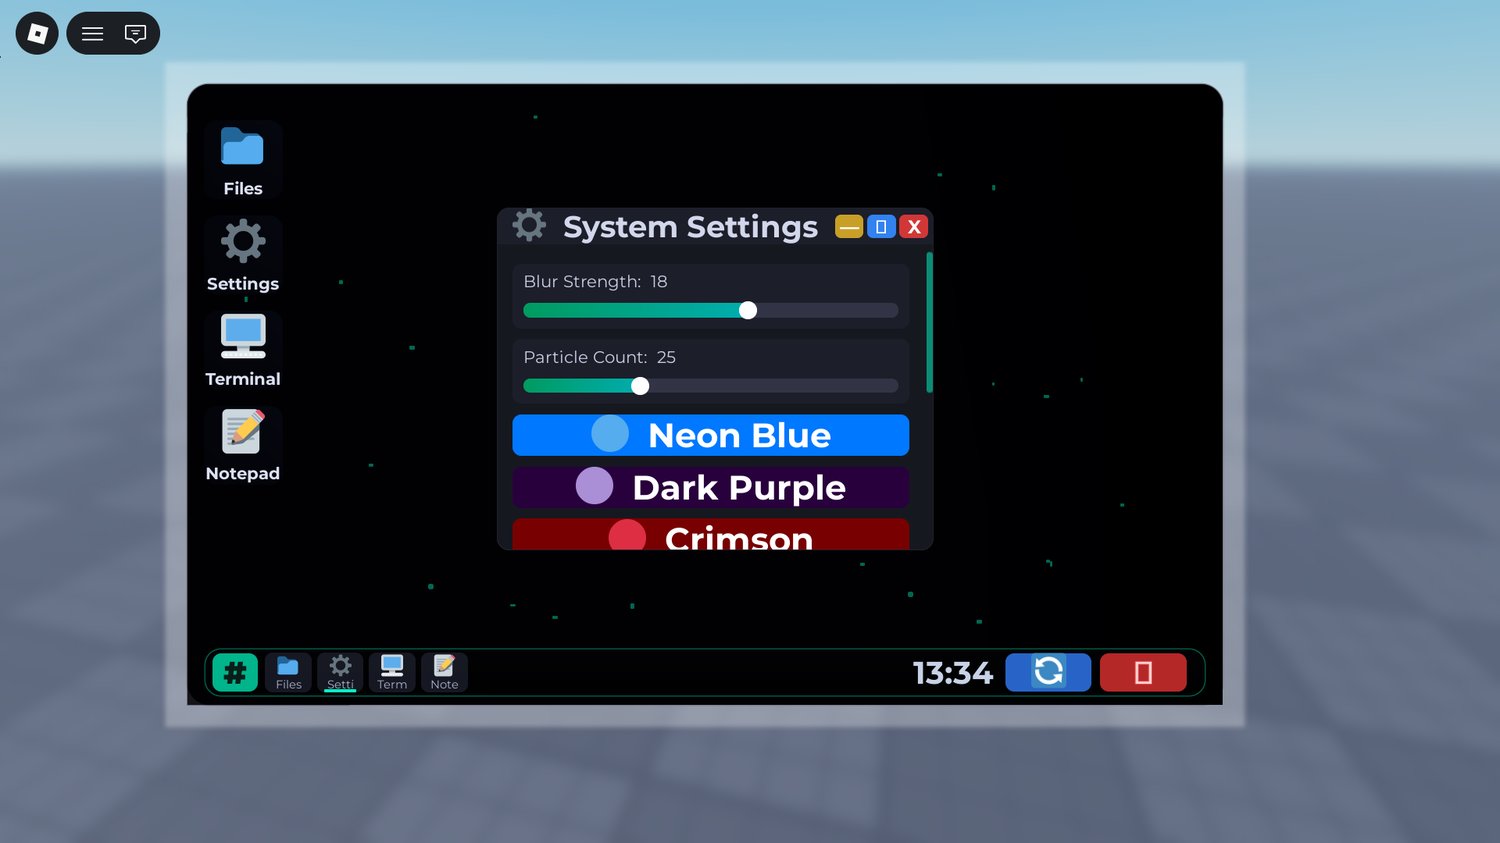This screenshot has height=843, width=1500.
Task: Adjust the Blur Strength slider handle
Action: 748,311
